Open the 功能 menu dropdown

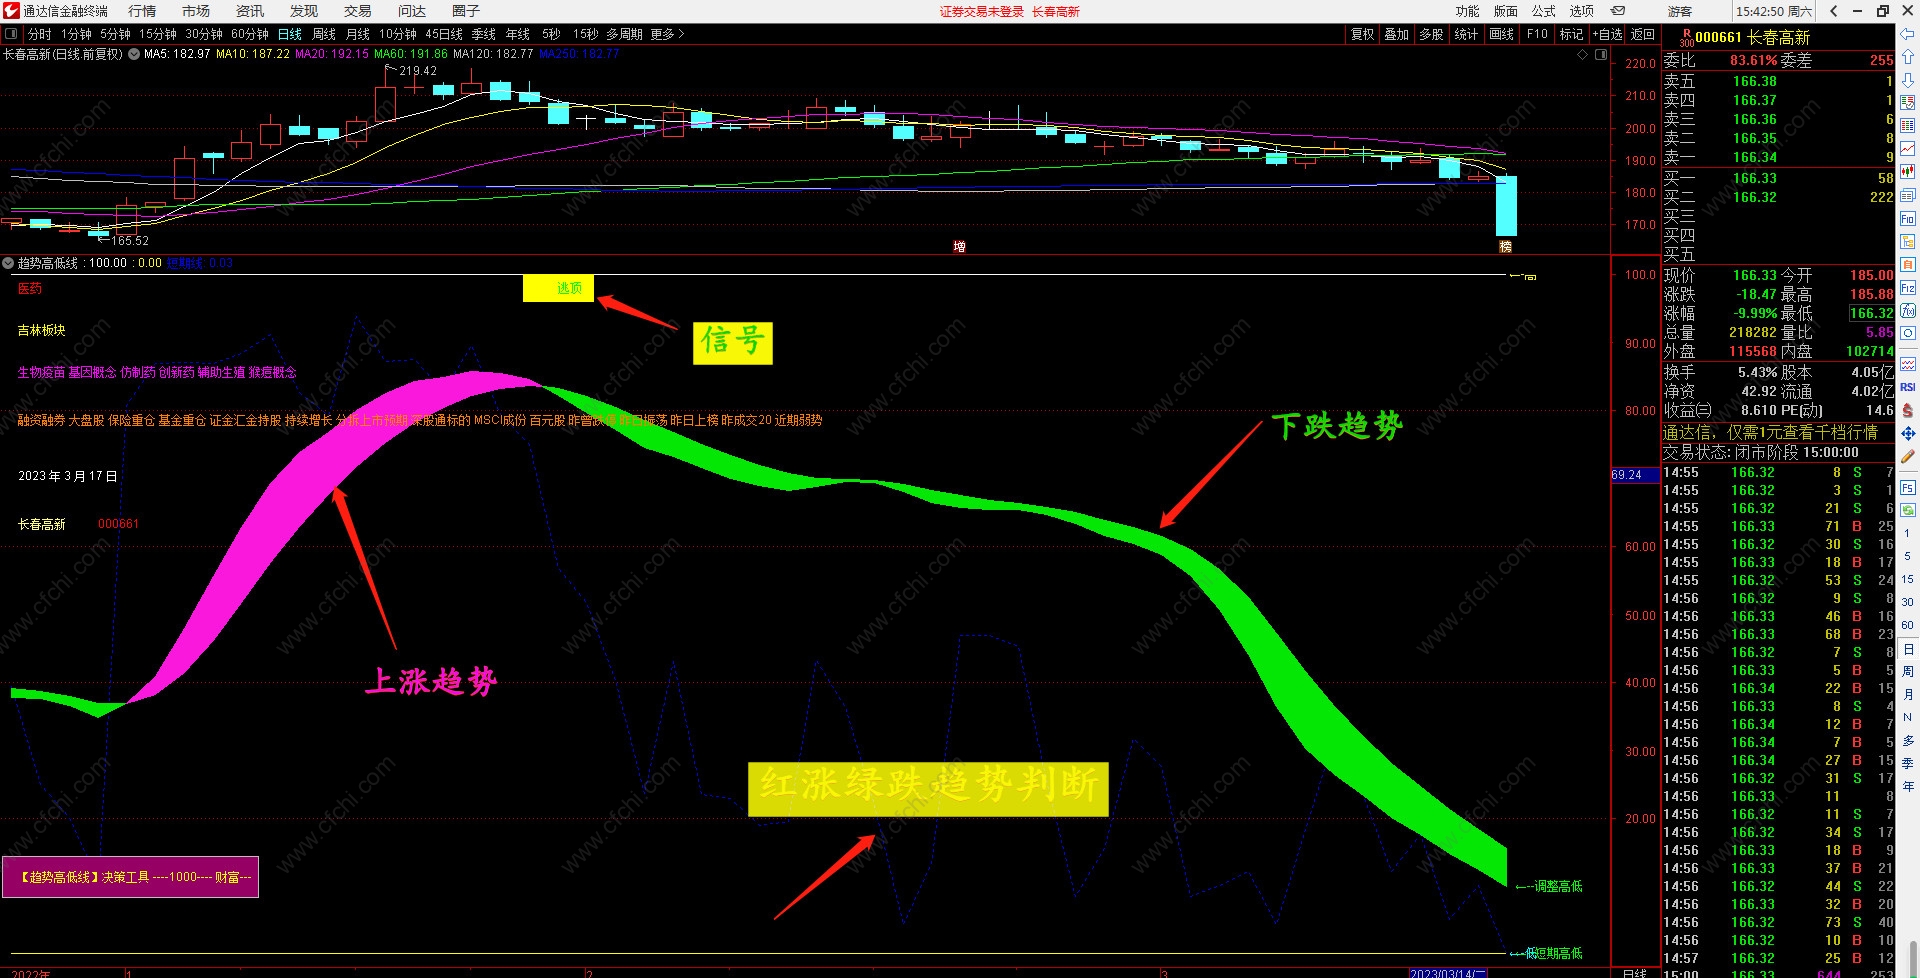[x=1468, y=11]
